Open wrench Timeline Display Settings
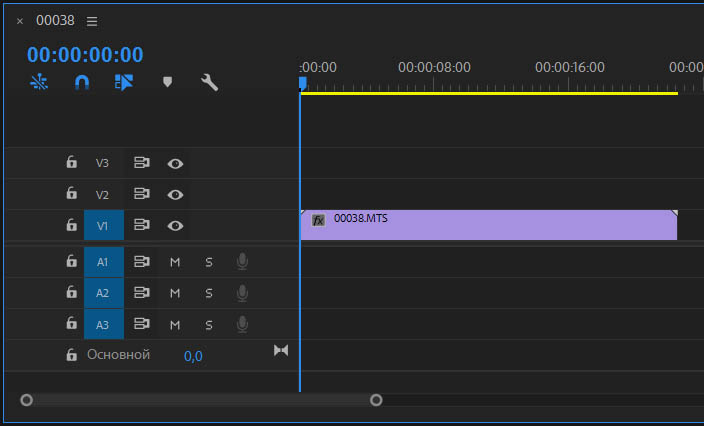This screenshot has width=704, height=426. click(x=210, y=83)
